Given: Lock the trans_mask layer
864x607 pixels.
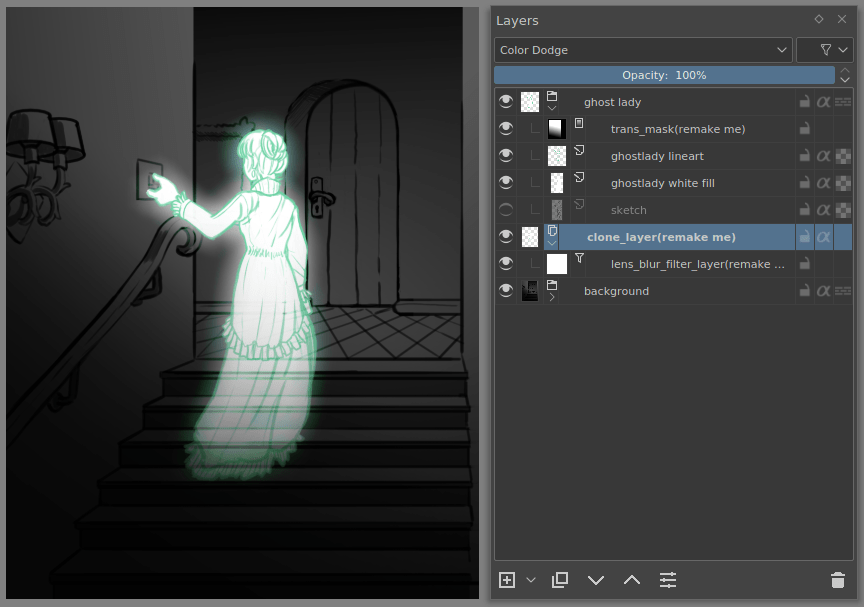Looking at the screenshot, I should click(804, 128).
